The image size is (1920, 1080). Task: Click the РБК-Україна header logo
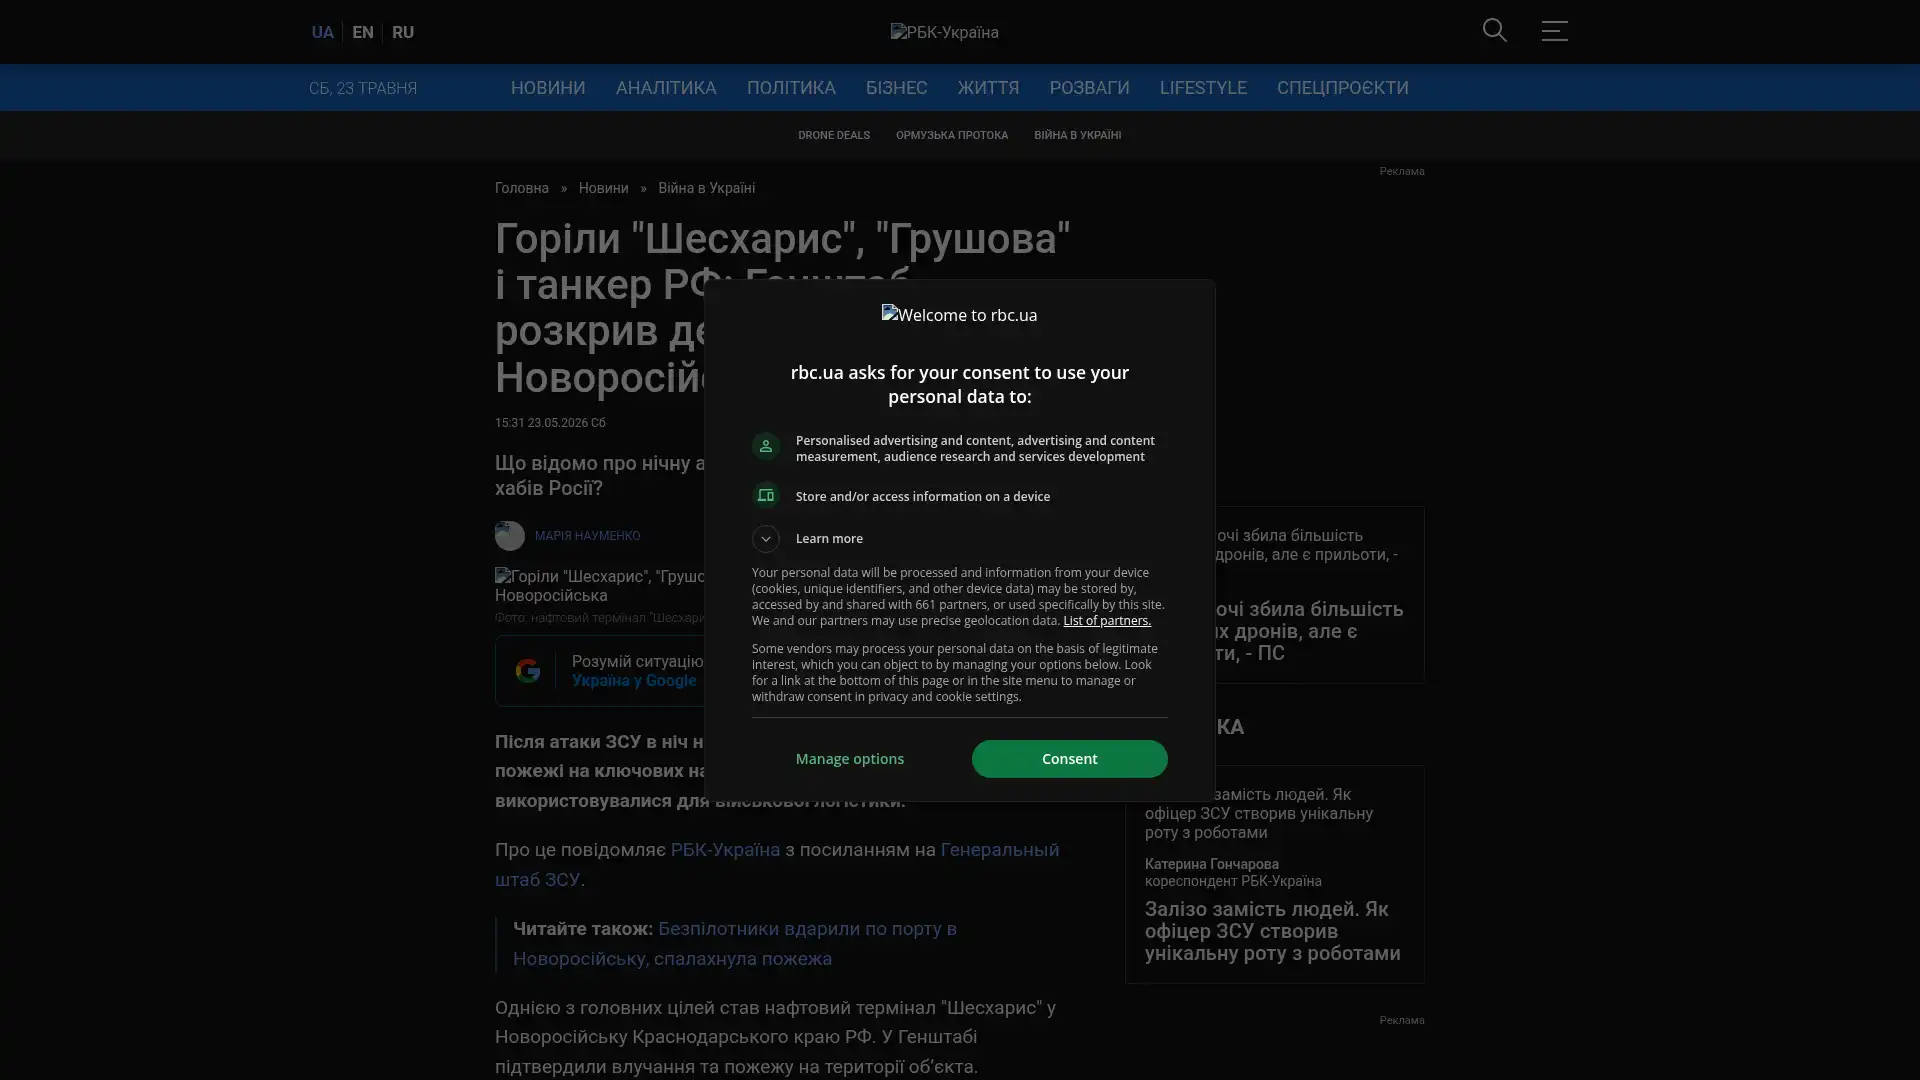coord(944,32)
